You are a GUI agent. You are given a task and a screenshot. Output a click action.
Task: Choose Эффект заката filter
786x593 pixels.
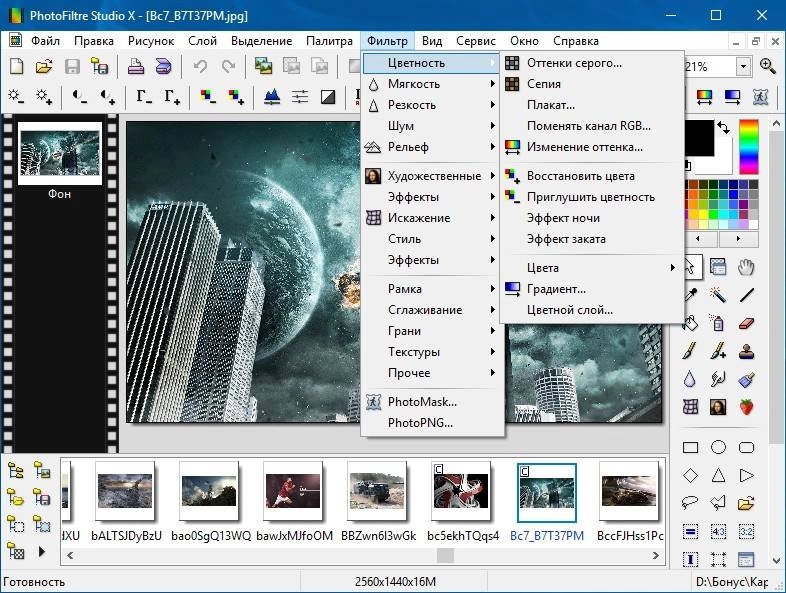coord(593,239)
